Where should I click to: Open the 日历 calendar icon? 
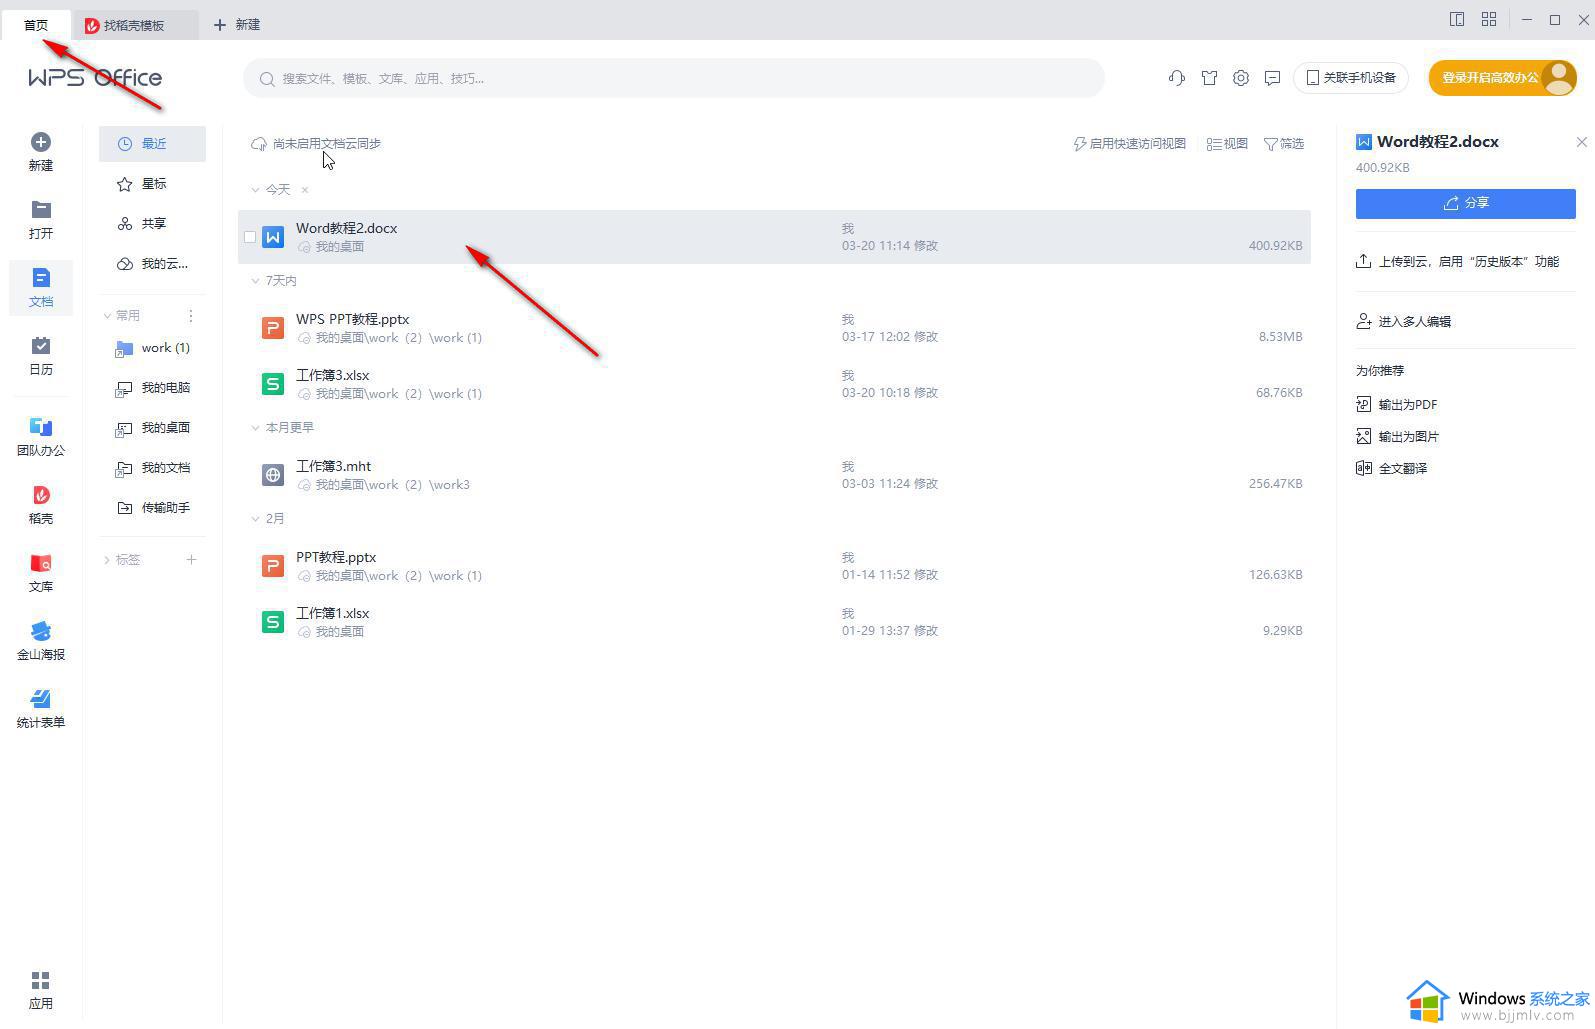click(41, 345)
